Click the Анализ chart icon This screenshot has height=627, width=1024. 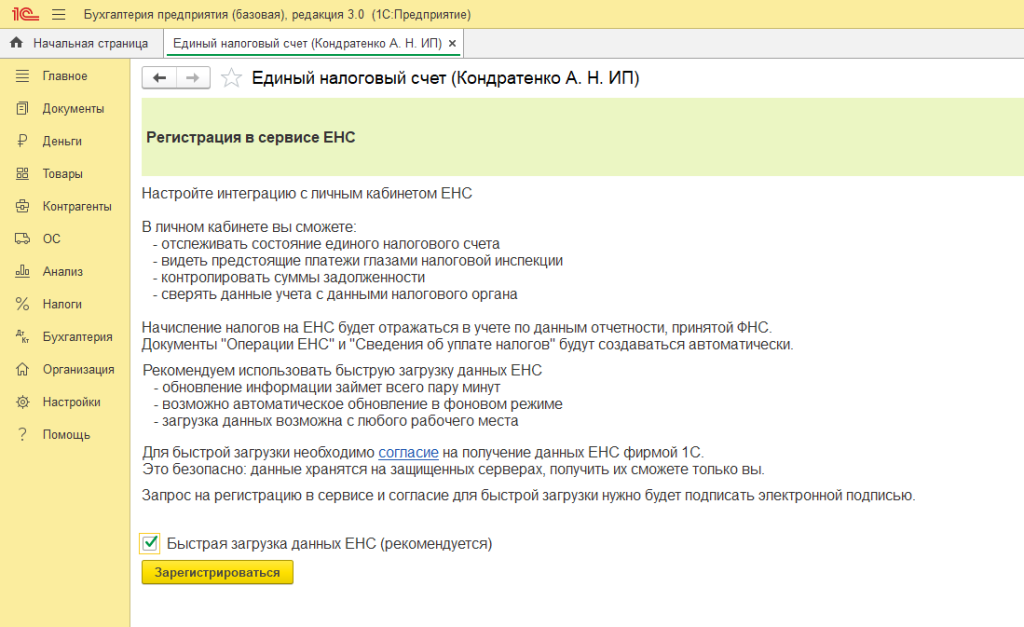(22, 271)
